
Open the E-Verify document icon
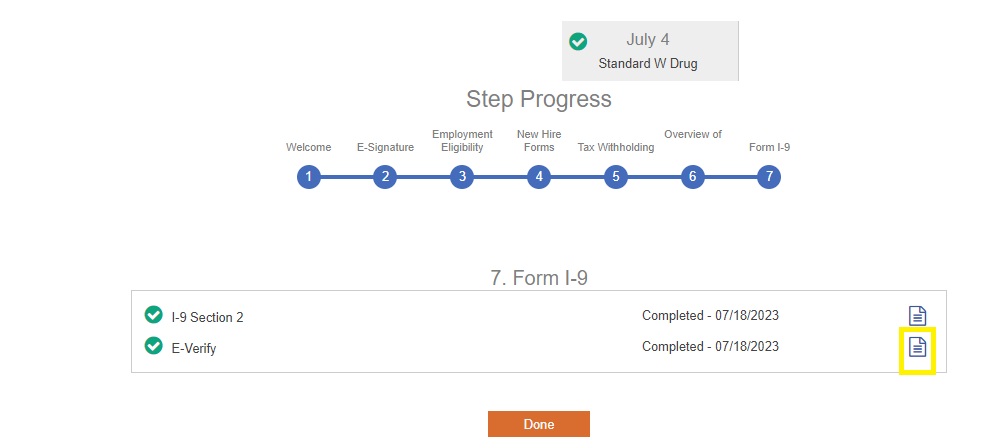point(917,347)
